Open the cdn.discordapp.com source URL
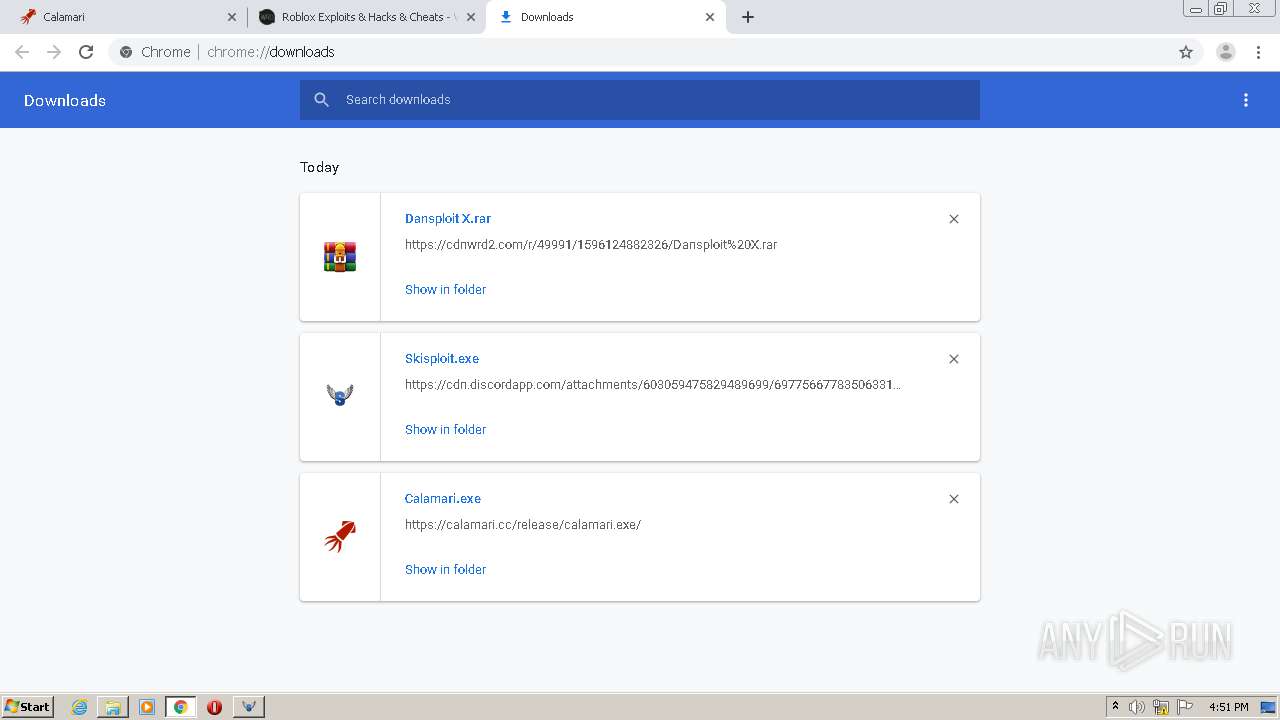The height and width of the screenshot is (720, 1280). [653, 384]
